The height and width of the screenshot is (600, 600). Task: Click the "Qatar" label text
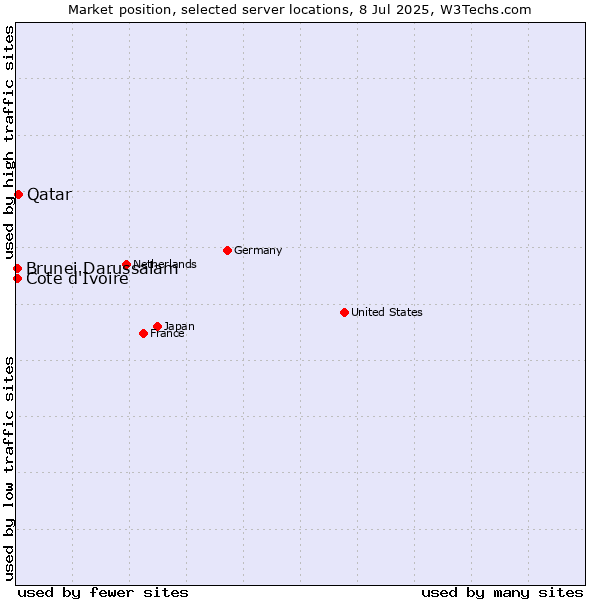pyautogui.click(x=50, y=195)
